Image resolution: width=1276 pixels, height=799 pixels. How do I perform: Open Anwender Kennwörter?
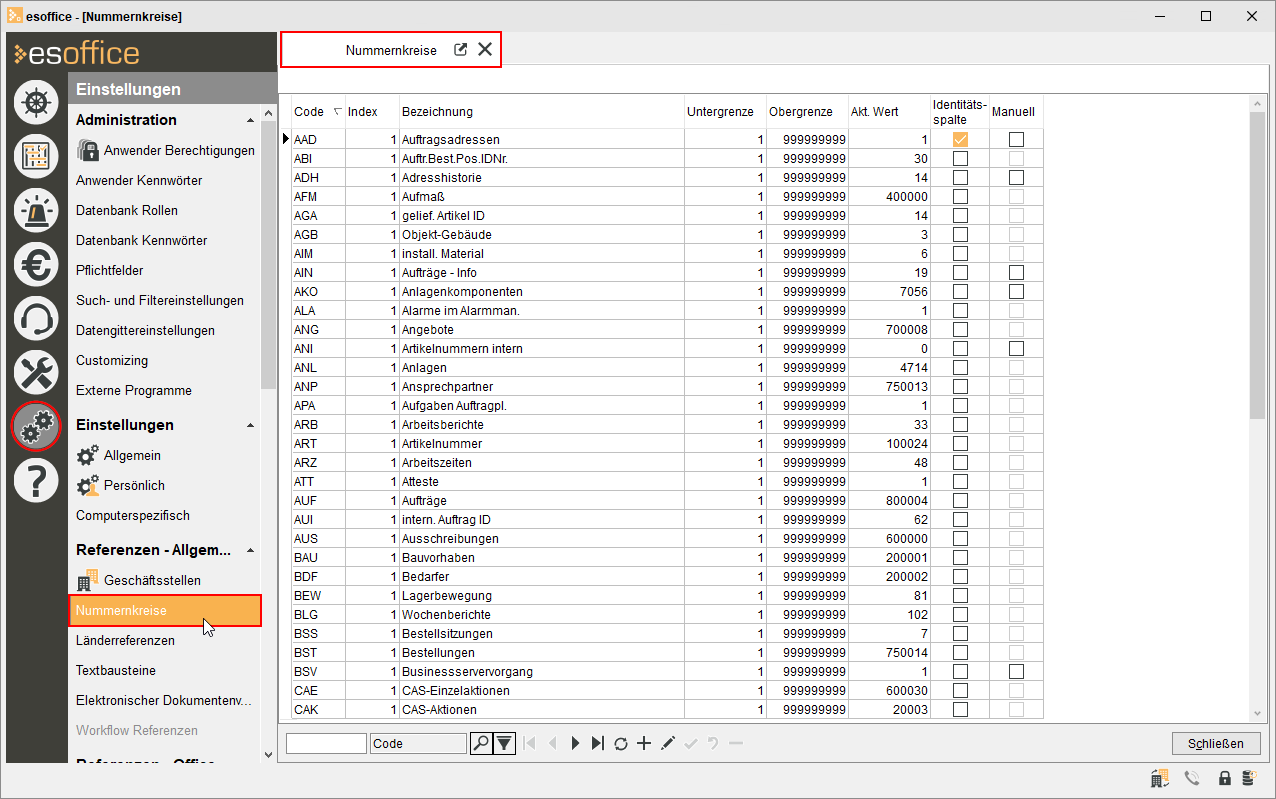click(x=139, y=181)
